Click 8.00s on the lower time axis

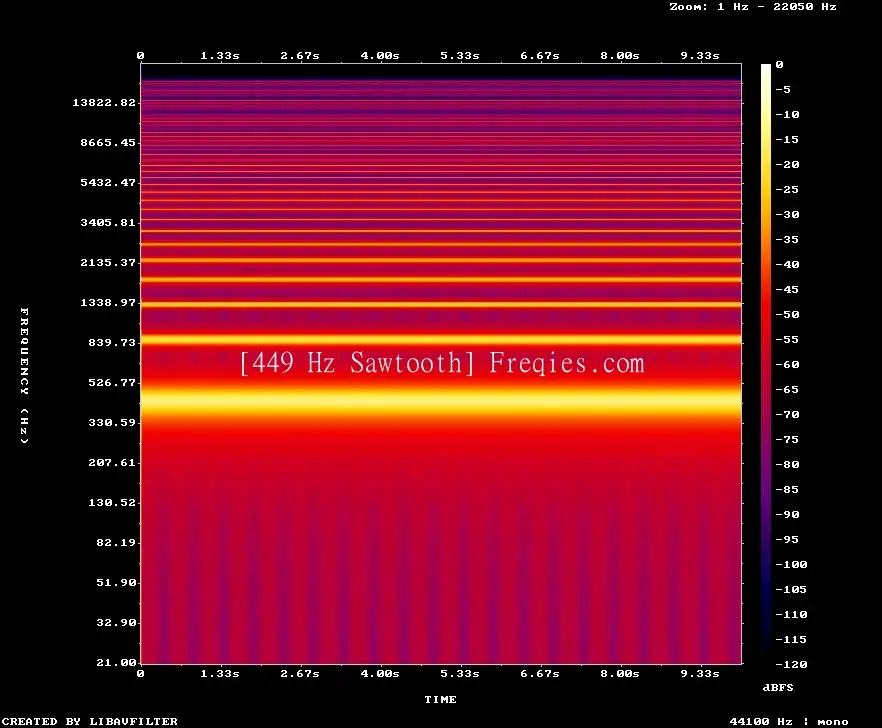619,673
